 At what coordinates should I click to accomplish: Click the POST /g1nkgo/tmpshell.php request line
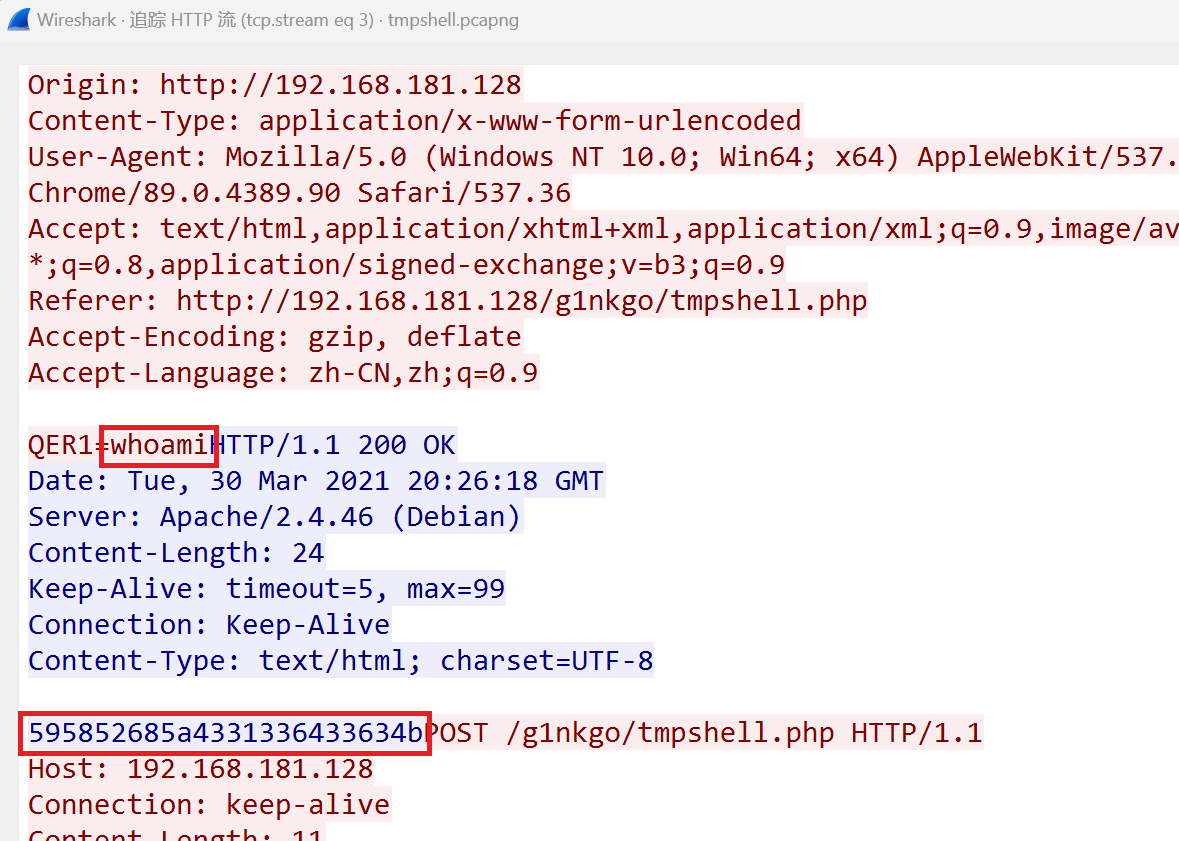pos(707,733)
